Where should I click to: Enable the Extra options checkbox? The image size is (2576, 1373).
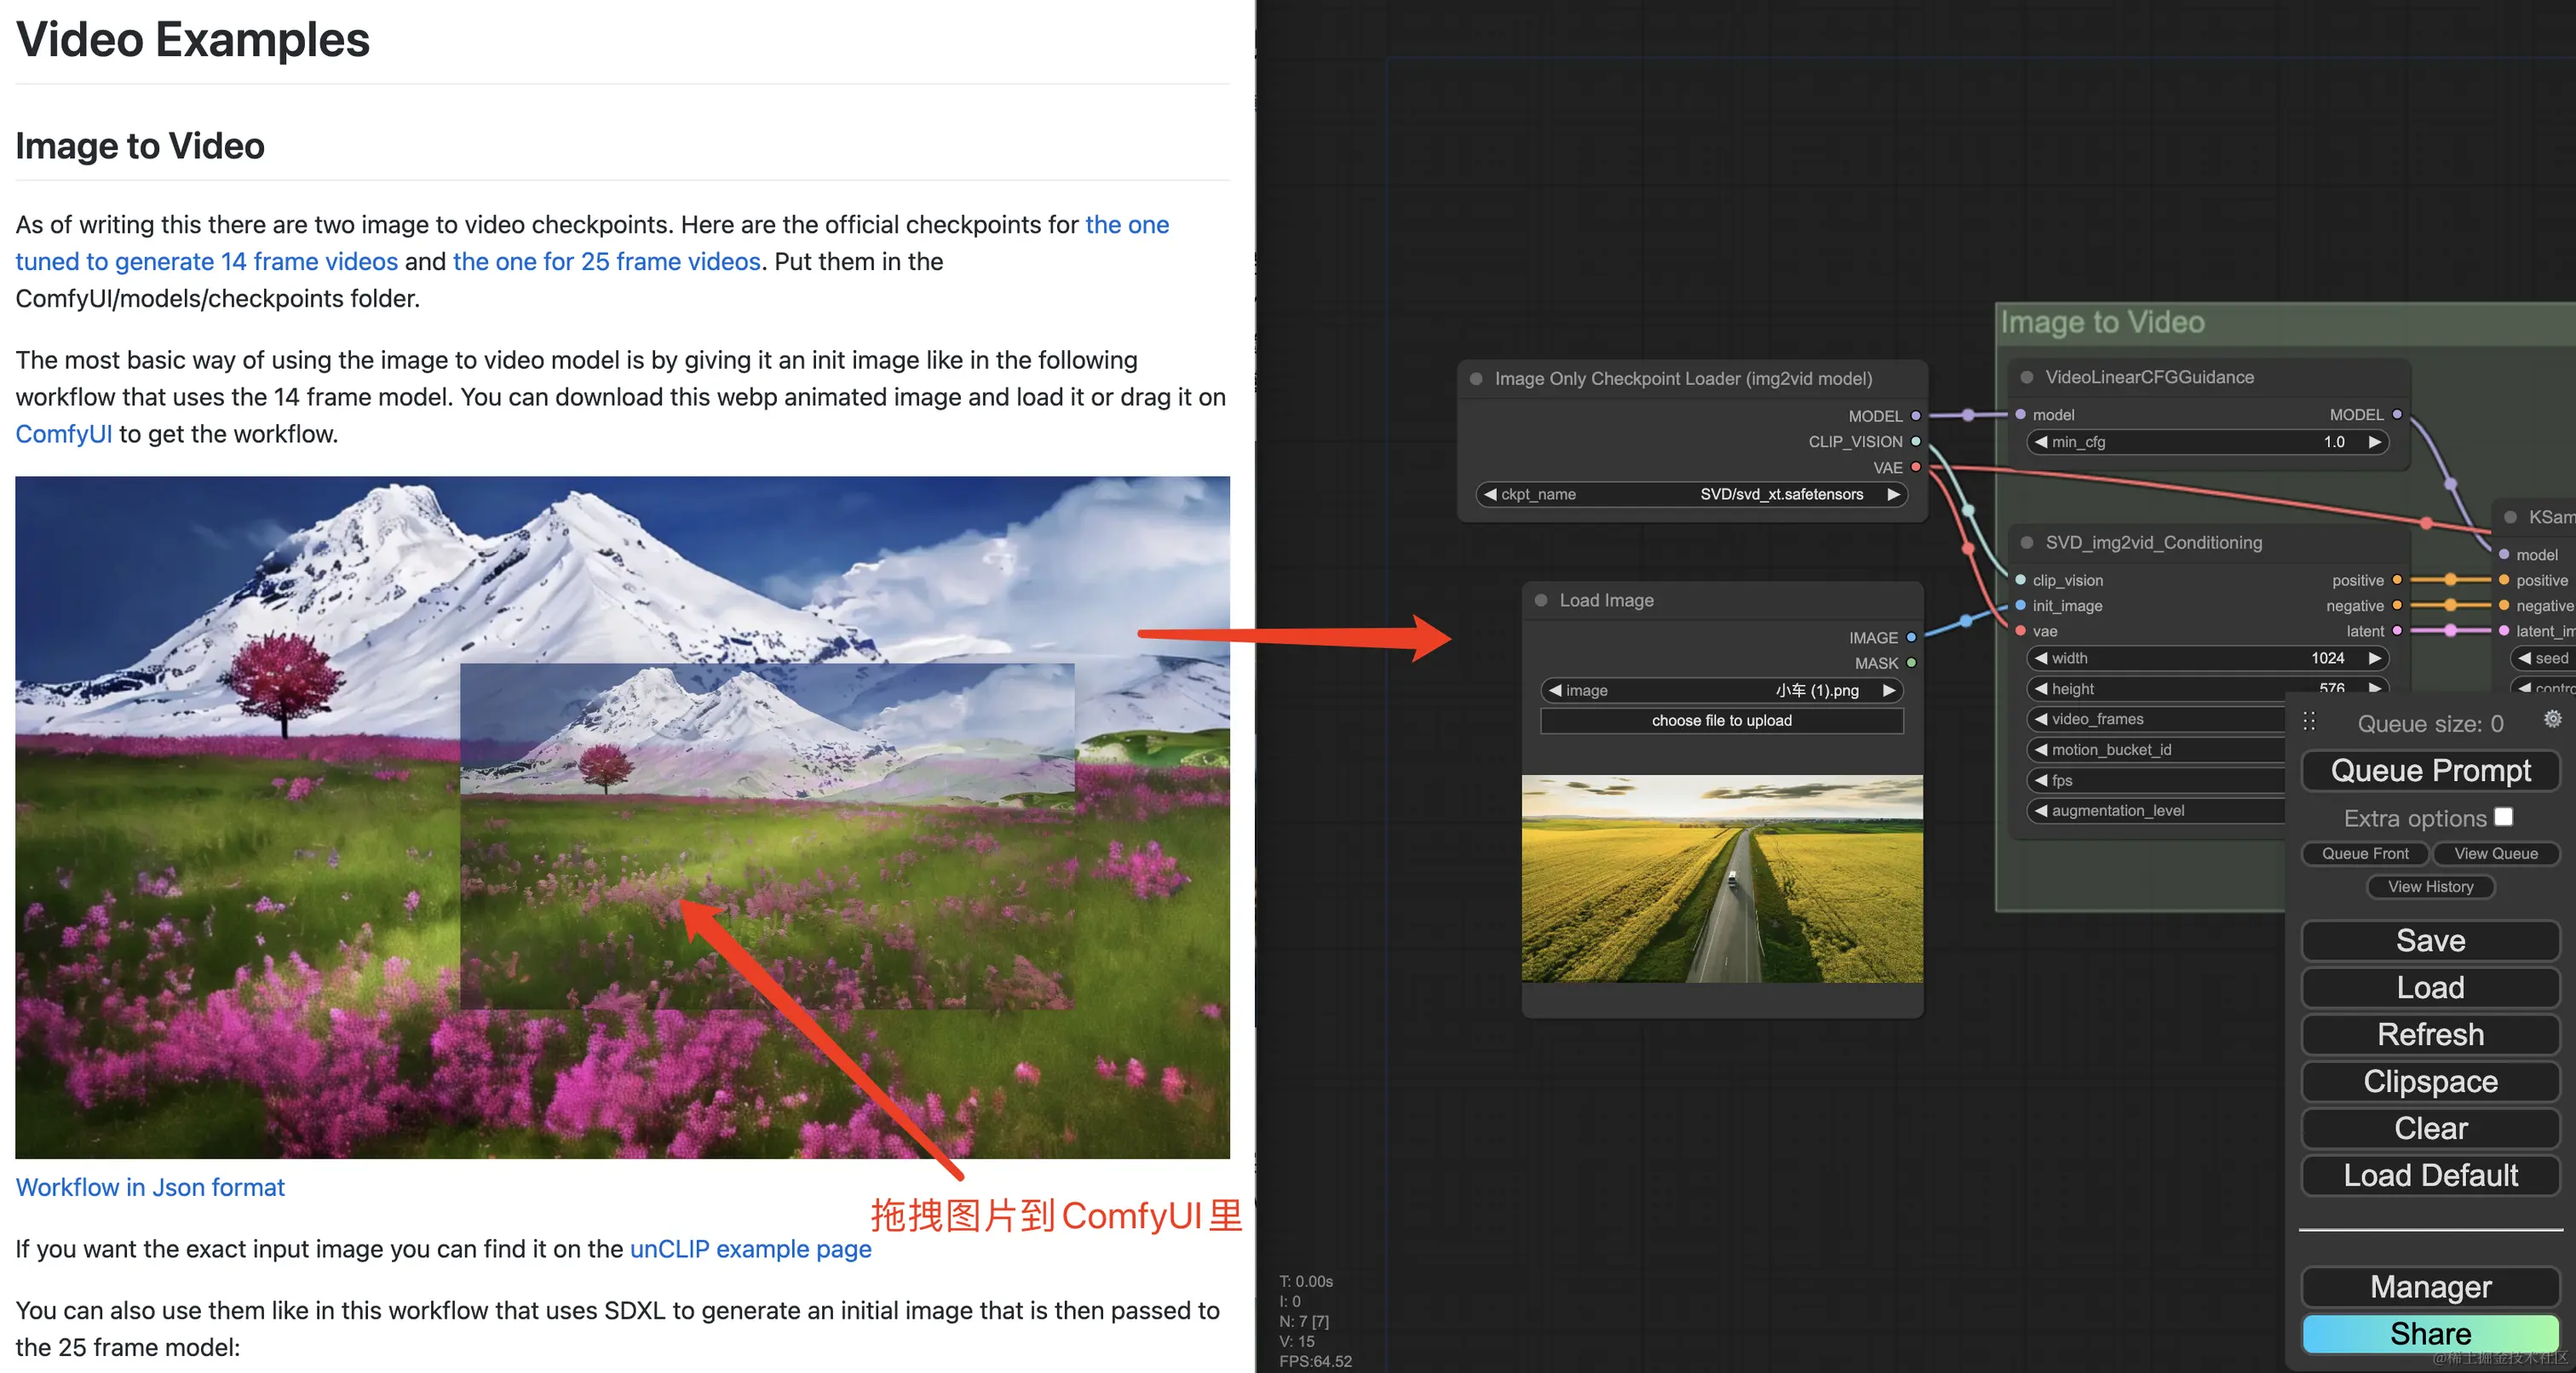pos(2503,817)
